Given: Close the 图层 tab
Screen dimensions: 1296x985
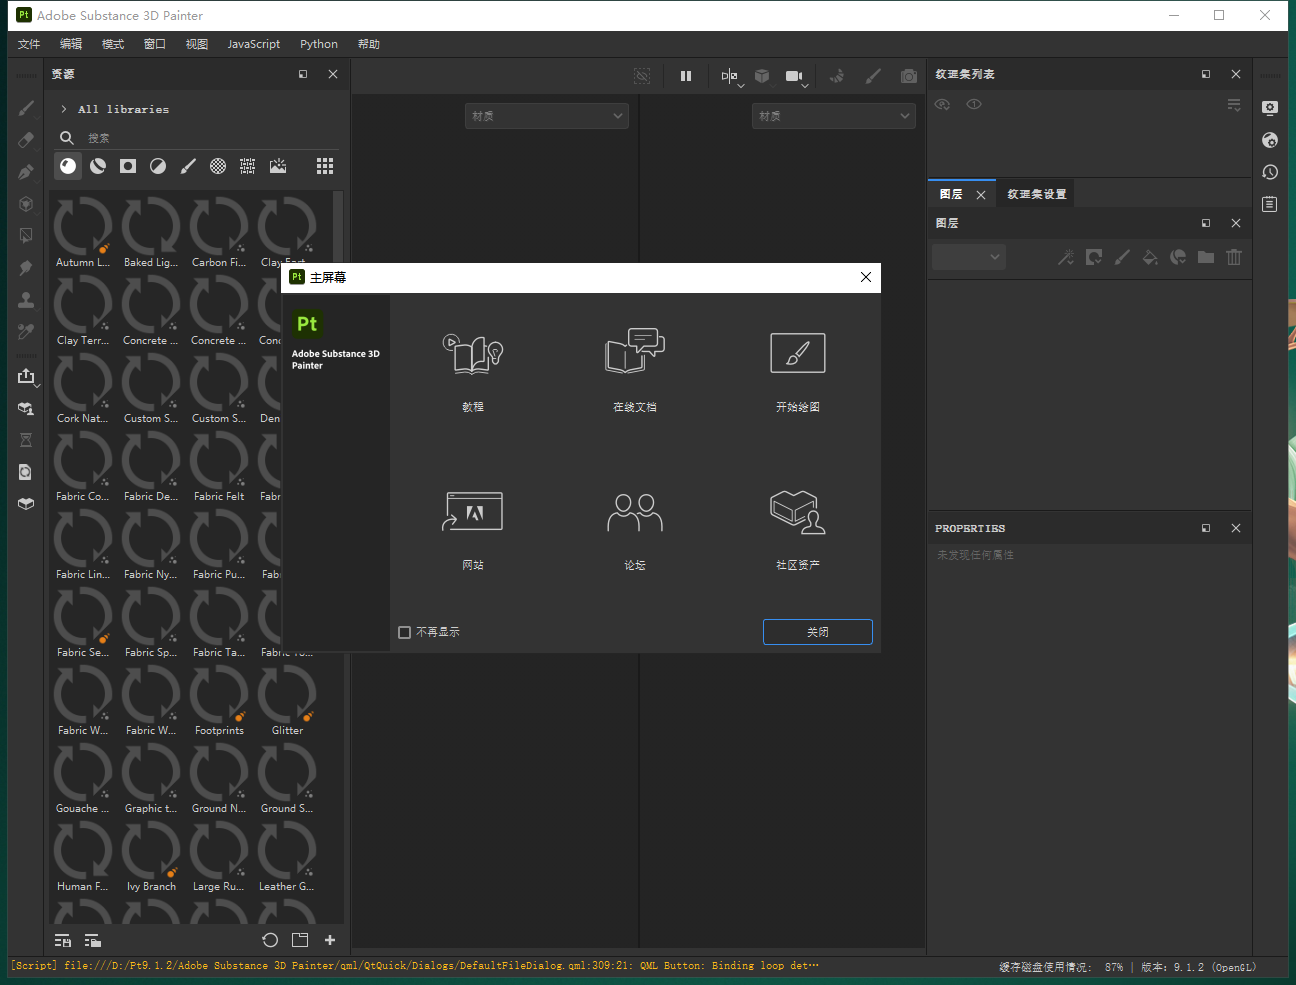Looking at the screenshot, I should coord(981,195).
